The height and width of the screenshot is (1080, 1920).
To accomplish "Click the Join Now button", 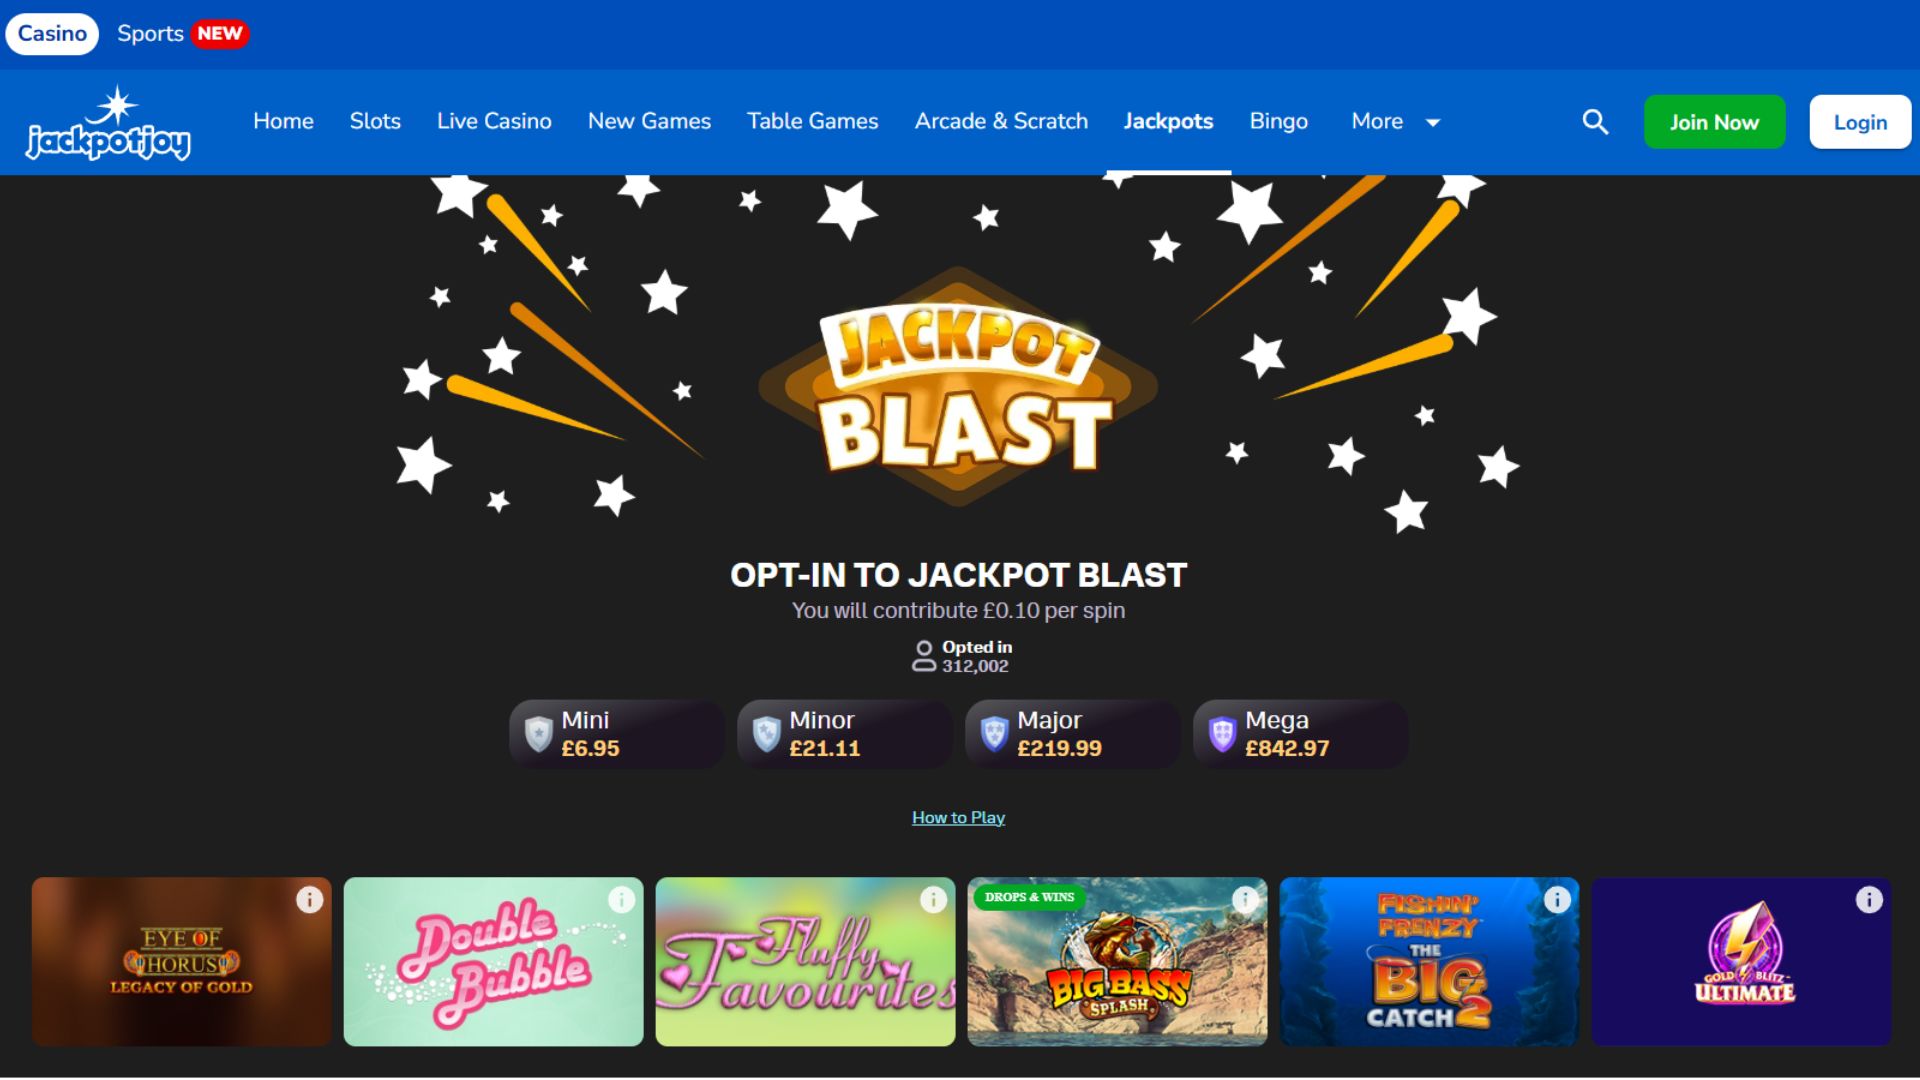I will [1714, 122].
